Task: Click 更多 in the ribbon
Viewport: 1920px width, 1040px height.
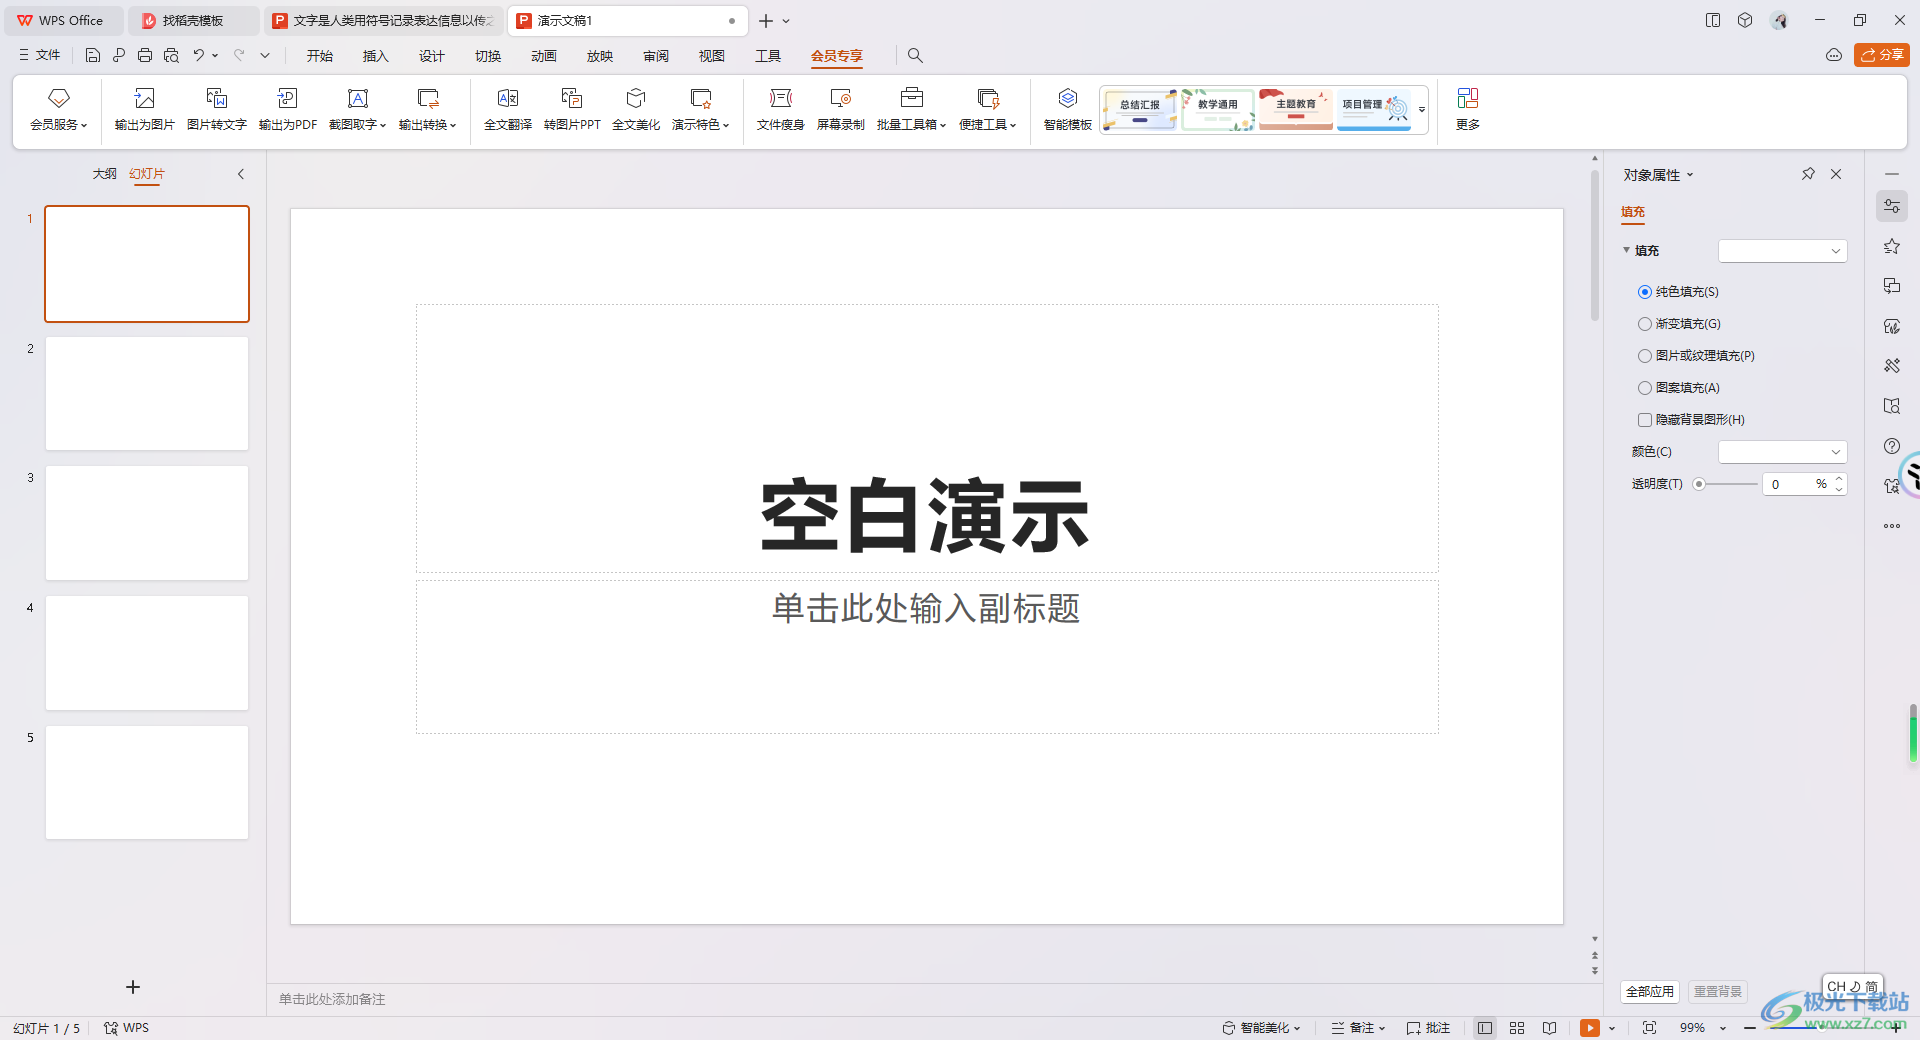Action: click(x=1467, y=109)
